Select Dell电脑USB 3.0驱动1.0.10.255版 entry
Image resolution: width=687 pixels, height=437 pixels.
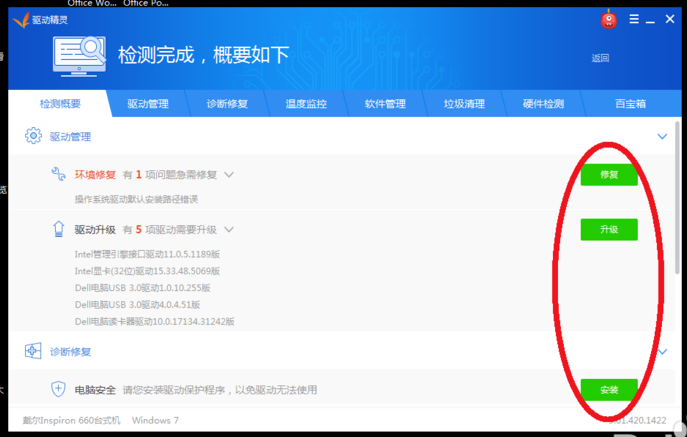[142, 288]
